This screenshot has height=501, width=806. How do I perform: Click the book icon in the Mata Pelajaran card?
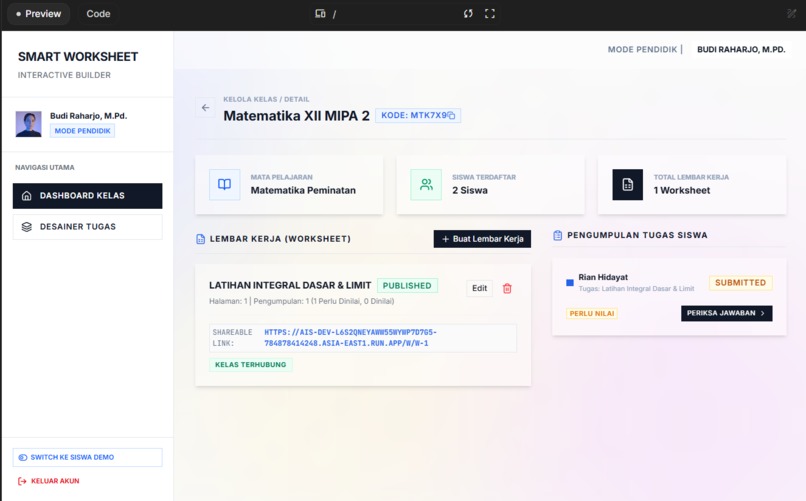225,184
